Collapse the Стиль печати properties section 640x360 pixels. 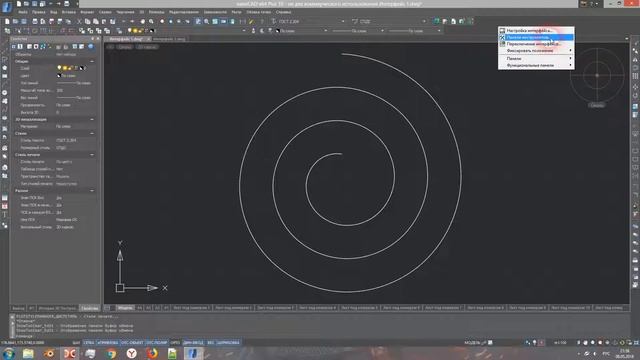pyautogui.click(x=92, y=155)
